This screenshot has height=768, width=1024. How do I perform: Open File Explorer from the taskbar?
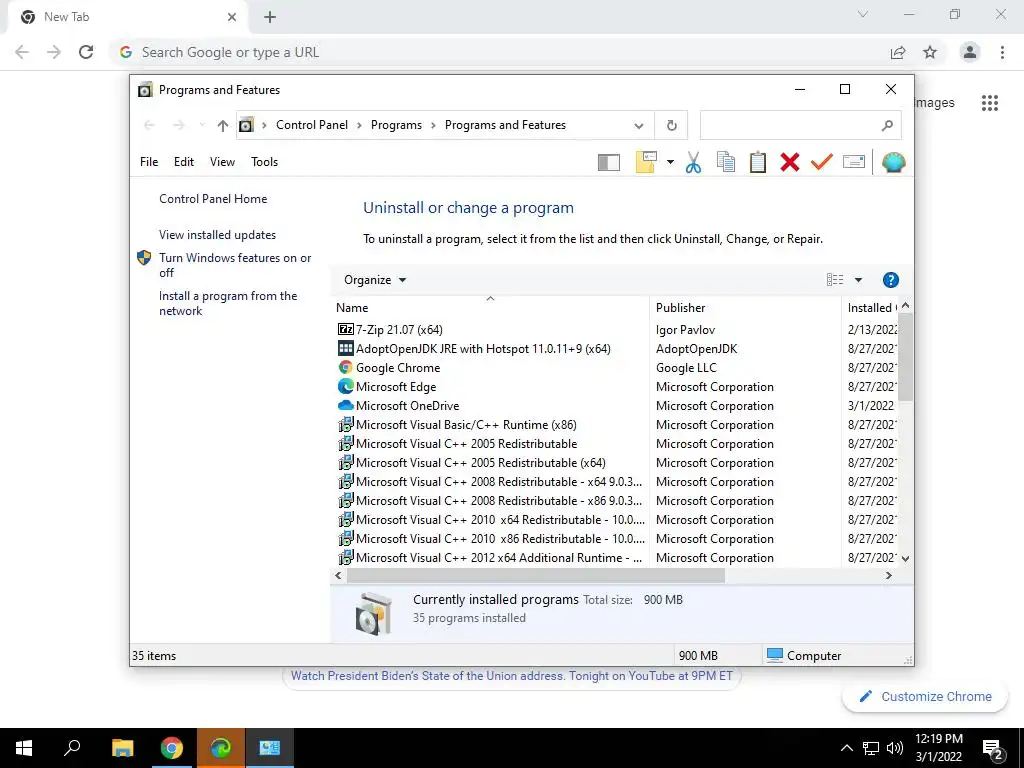click(x=122, y=748)
